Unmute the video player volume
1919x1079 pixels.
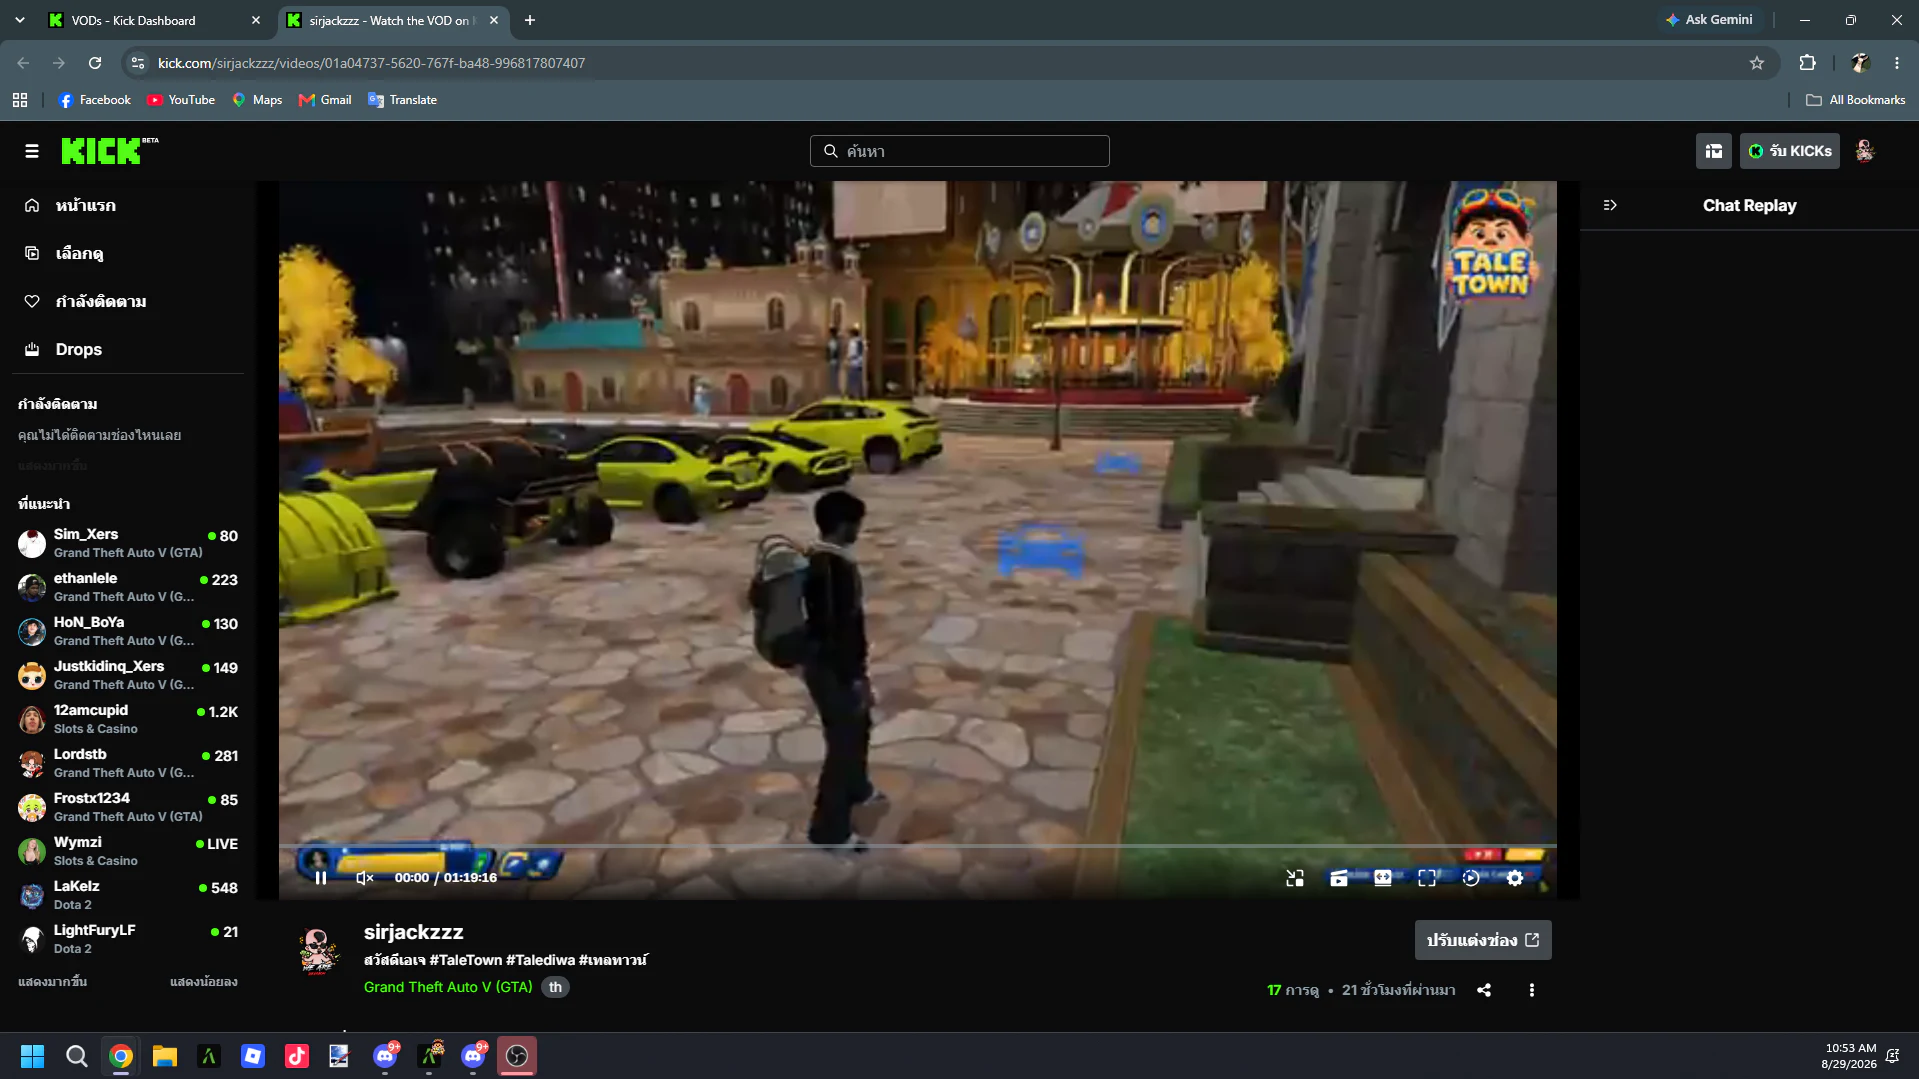click(365, 878)
